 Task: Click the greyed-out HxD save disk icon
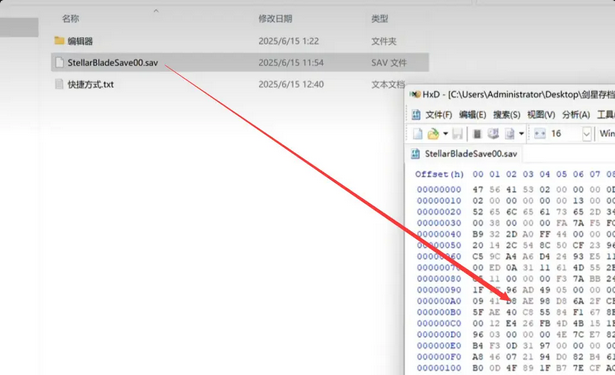(457, 134)
